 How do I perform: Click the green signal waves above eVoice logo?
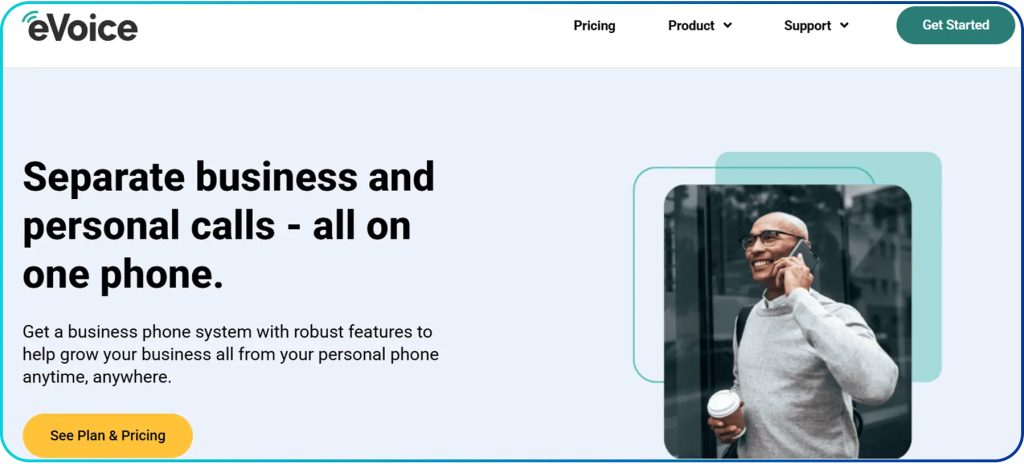click(29, 18)
